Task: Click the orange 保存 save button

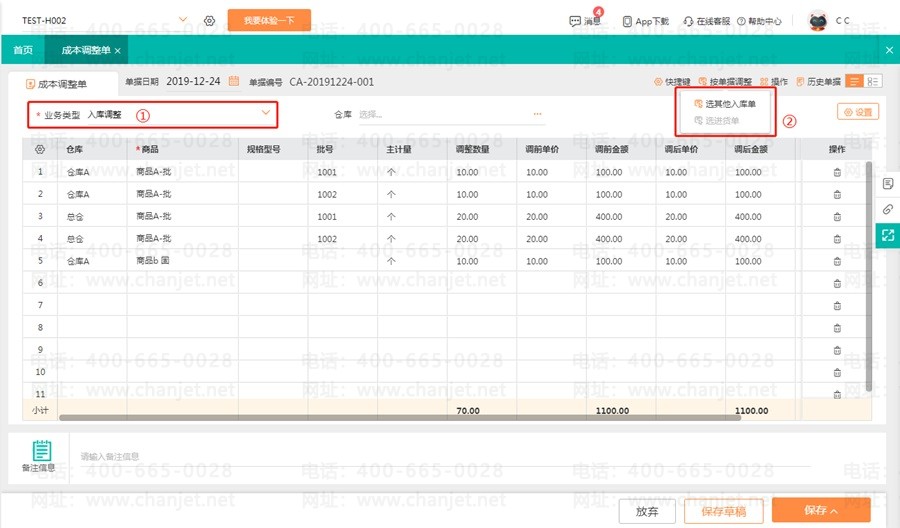Action: (x=821, y=510)
